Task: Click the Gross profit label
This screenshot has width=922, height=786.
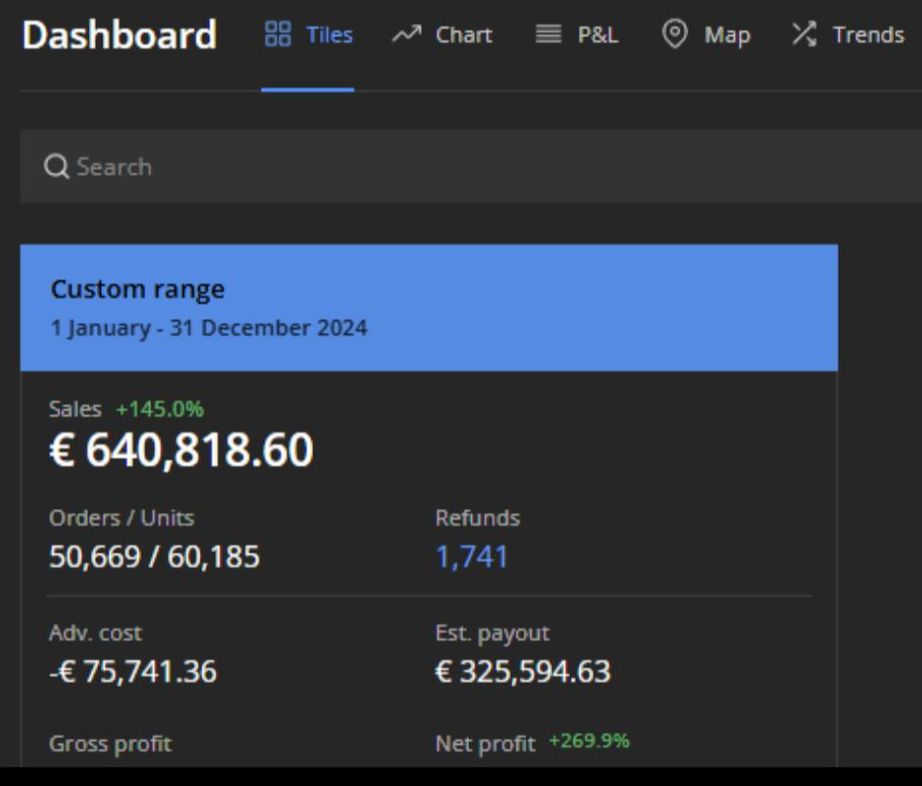Action: click(111, 744)
